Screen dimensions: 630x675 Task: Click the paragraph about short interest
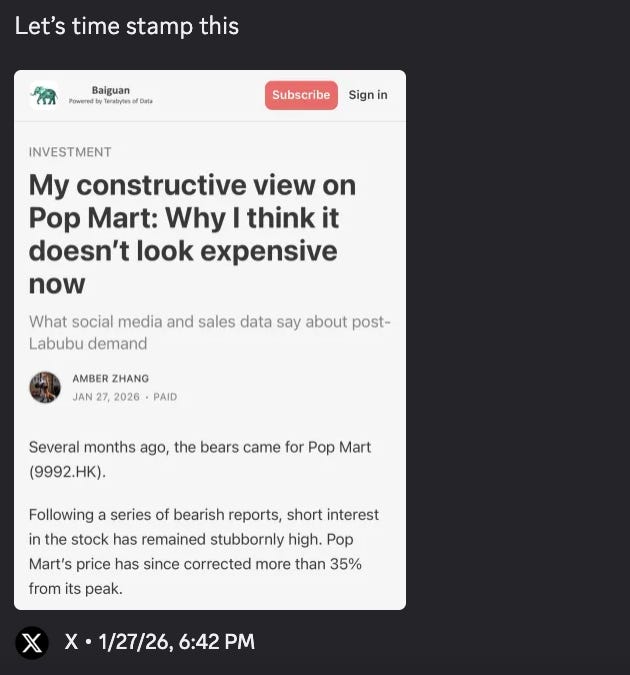coord(204,551)
